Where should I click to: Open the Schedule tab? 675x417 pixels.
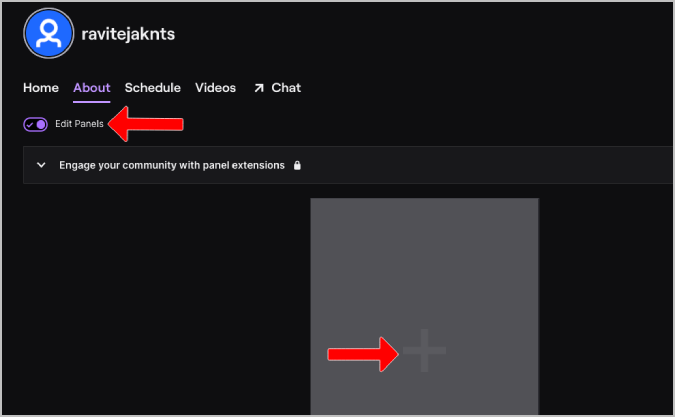[x=153, y=88]
